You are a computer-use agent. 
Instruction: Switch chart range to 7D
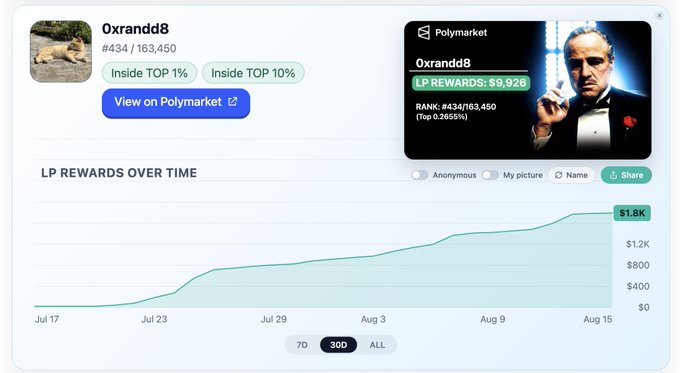(x=302, y=345)
